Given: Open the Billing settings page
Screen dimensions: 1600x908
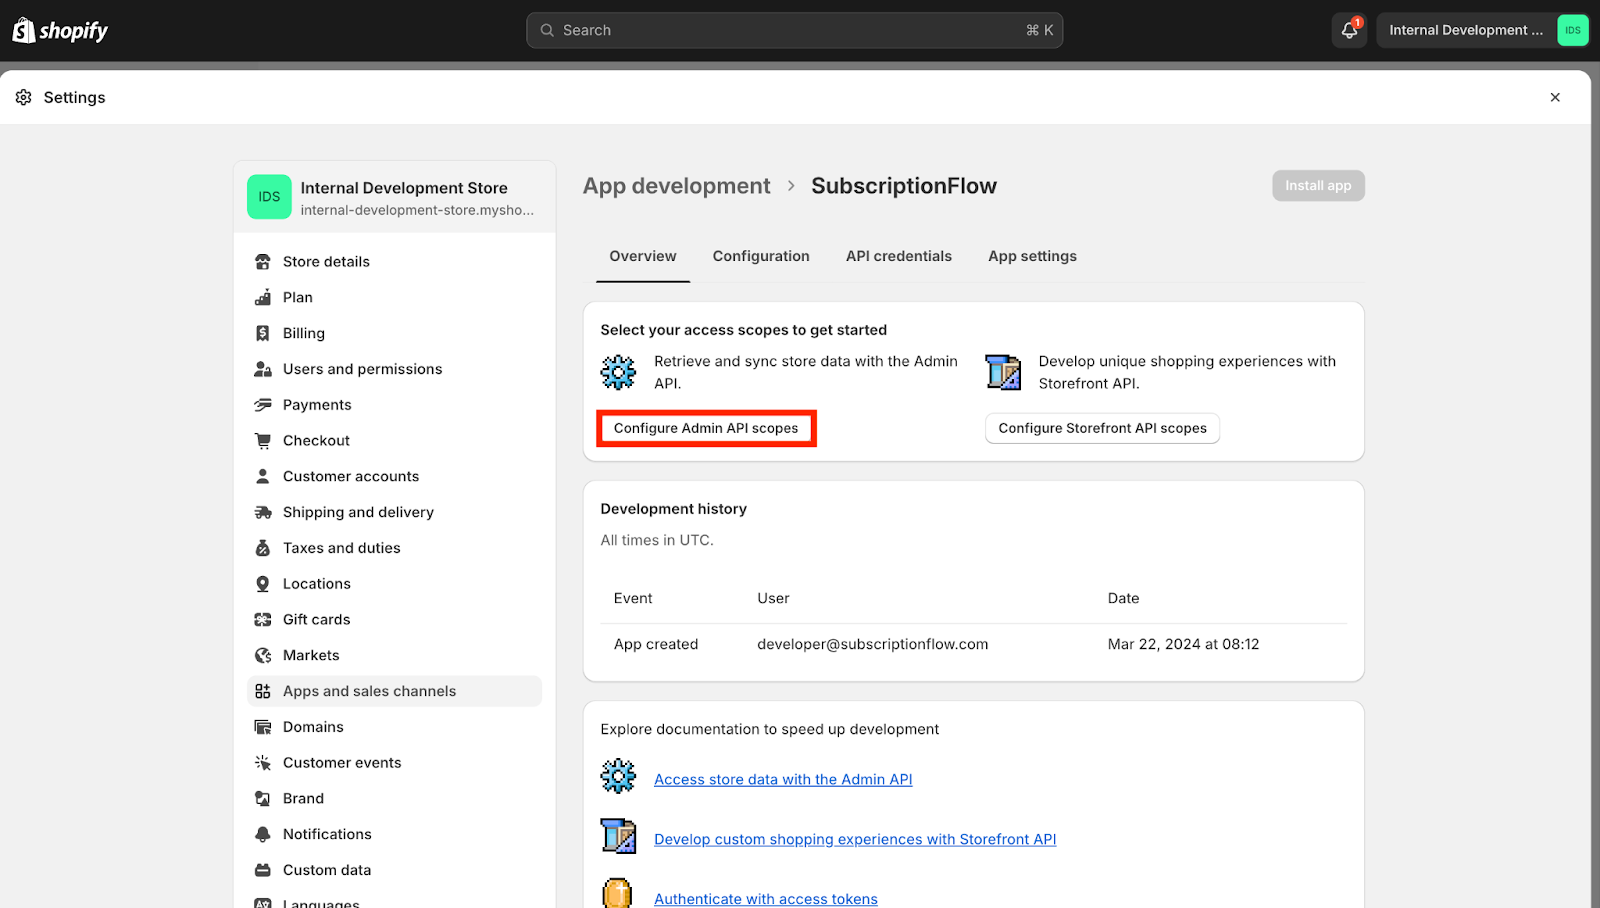Looking at the screenshot, I should 394,333.
